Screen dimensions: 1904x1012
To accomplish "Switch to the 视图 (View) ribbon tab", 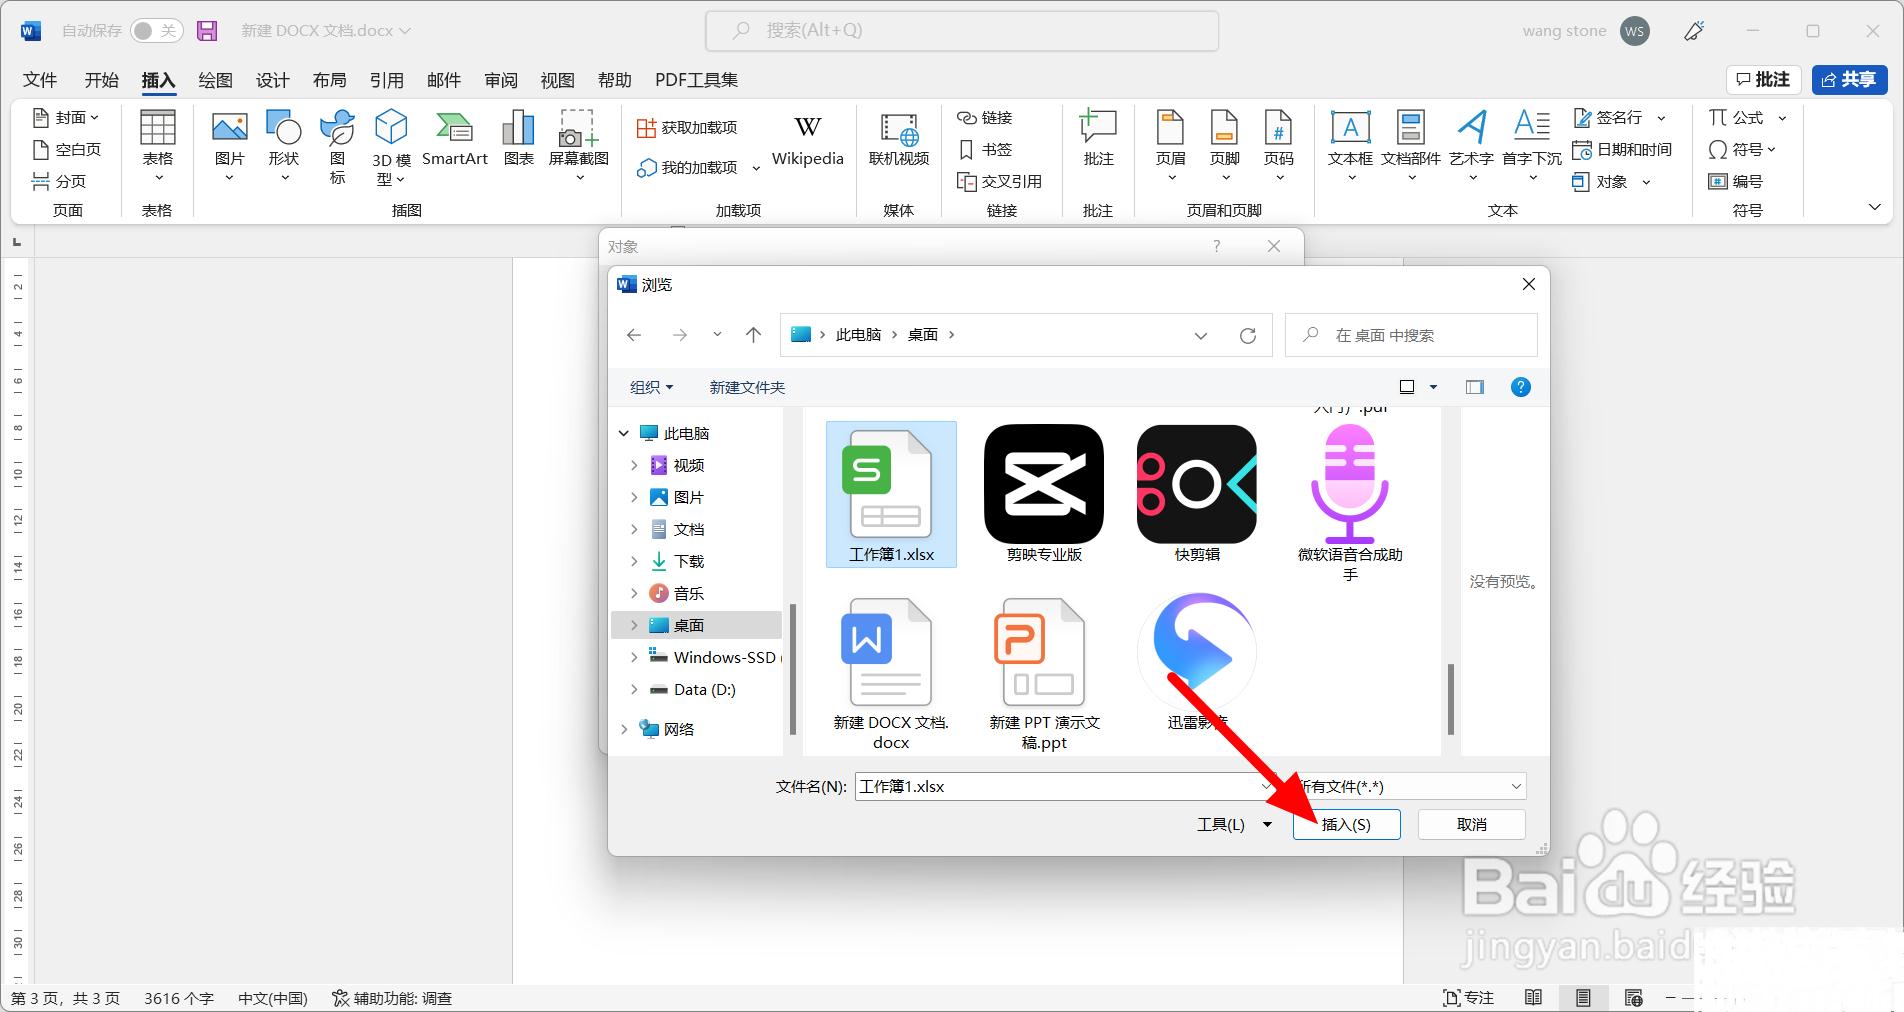I will coord(557,80).
